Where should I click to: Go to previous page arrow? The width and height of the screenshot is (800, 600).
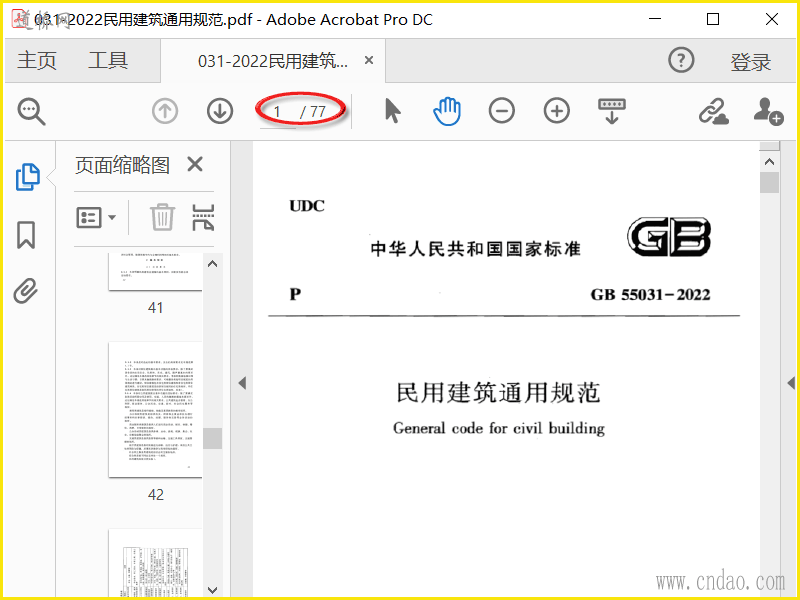pyautogui.click(x=165, y=111)
